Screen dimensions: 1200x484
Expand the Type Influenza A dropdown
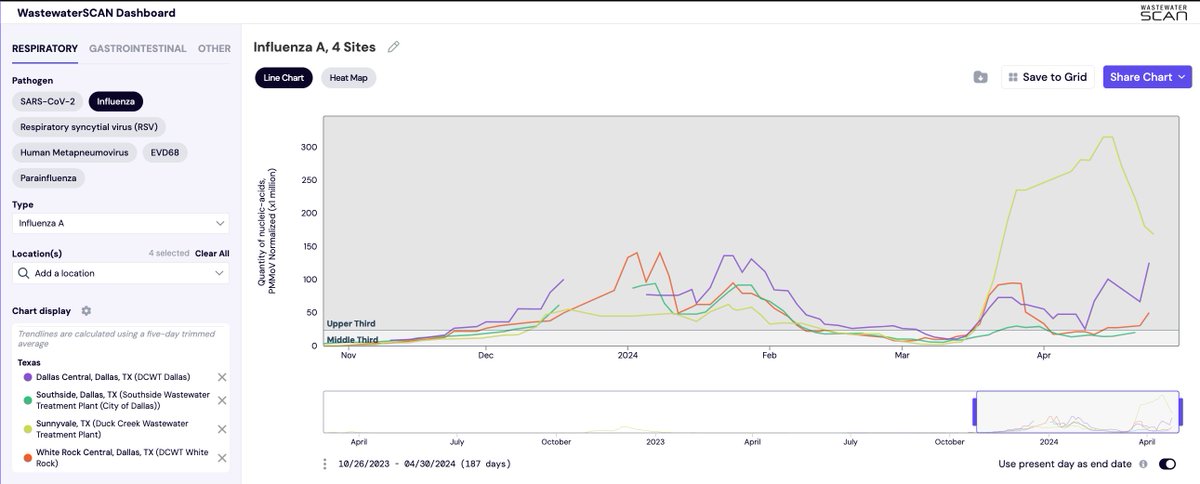pyautogui.click(x=120, y=223)
